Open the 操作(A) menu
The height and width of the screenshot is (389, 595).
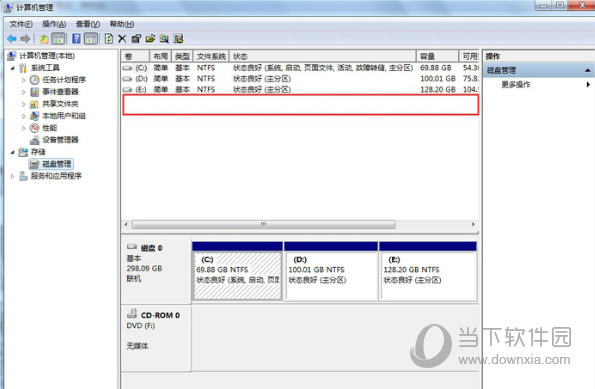(54, 24)
